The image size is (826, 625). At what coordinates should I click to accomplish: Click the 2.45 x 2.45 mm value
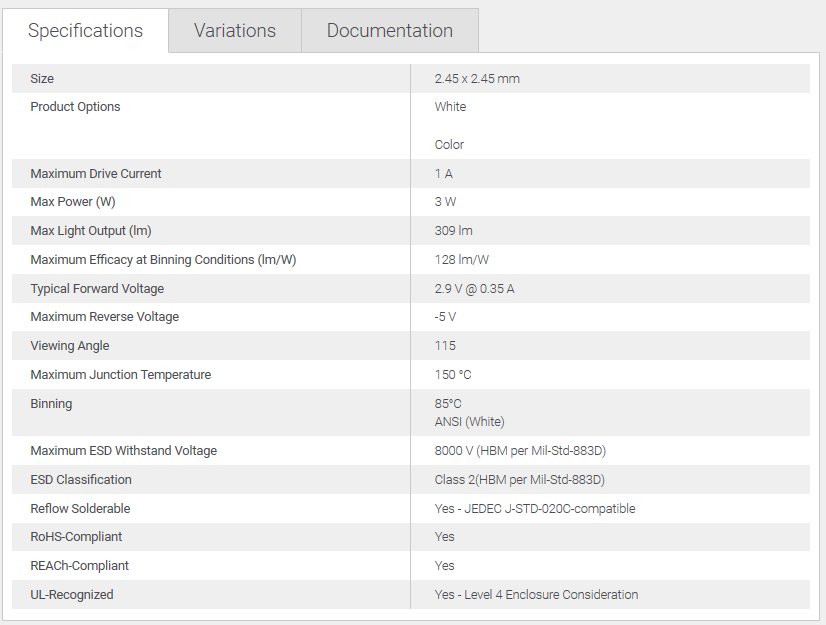coord(477,79)
